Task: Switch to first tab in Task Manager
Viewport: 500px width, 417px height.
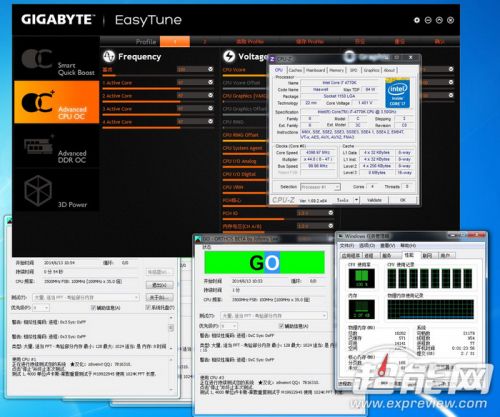Action: click(351, 256)
